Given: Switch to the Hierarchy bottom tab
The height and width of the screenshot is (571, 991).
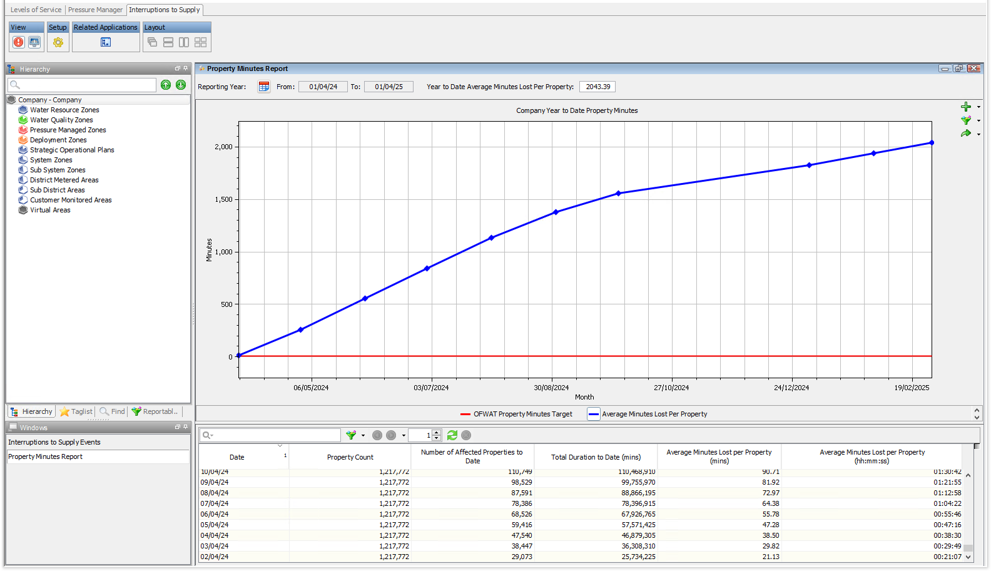Looking at the screenshot, I should 31,412.
